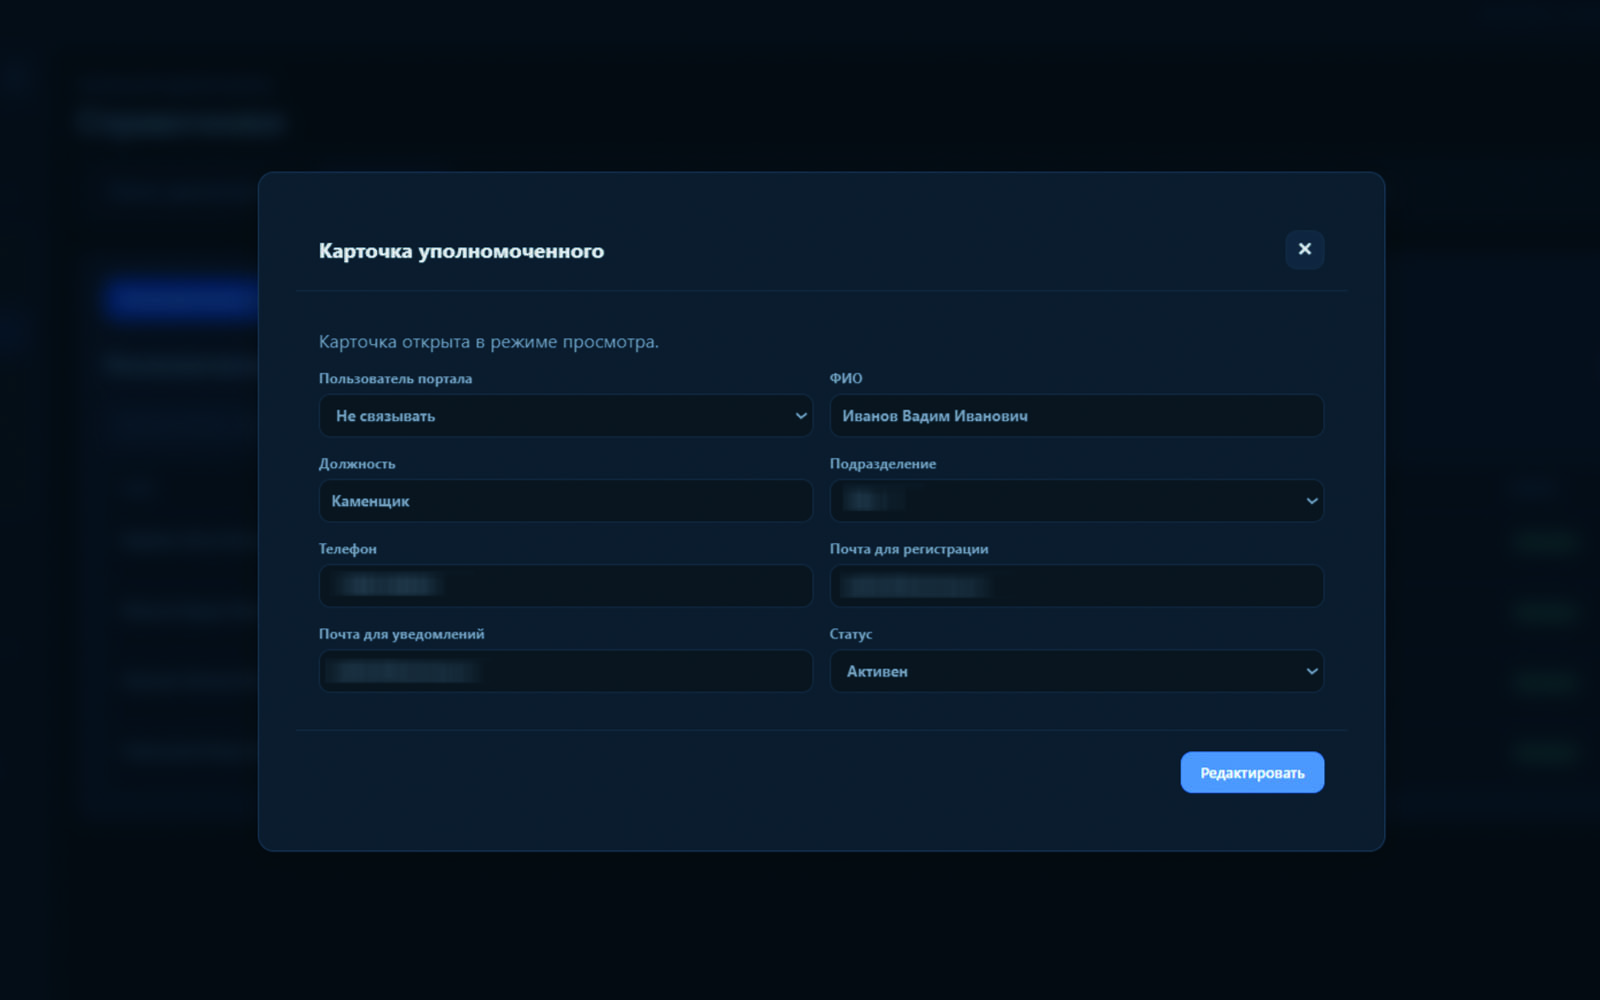Image resolution: width=1600 pixels, height=1000 pixels.
Task: Click the 'Должность' field label
Action: click(x=357, y=464)
